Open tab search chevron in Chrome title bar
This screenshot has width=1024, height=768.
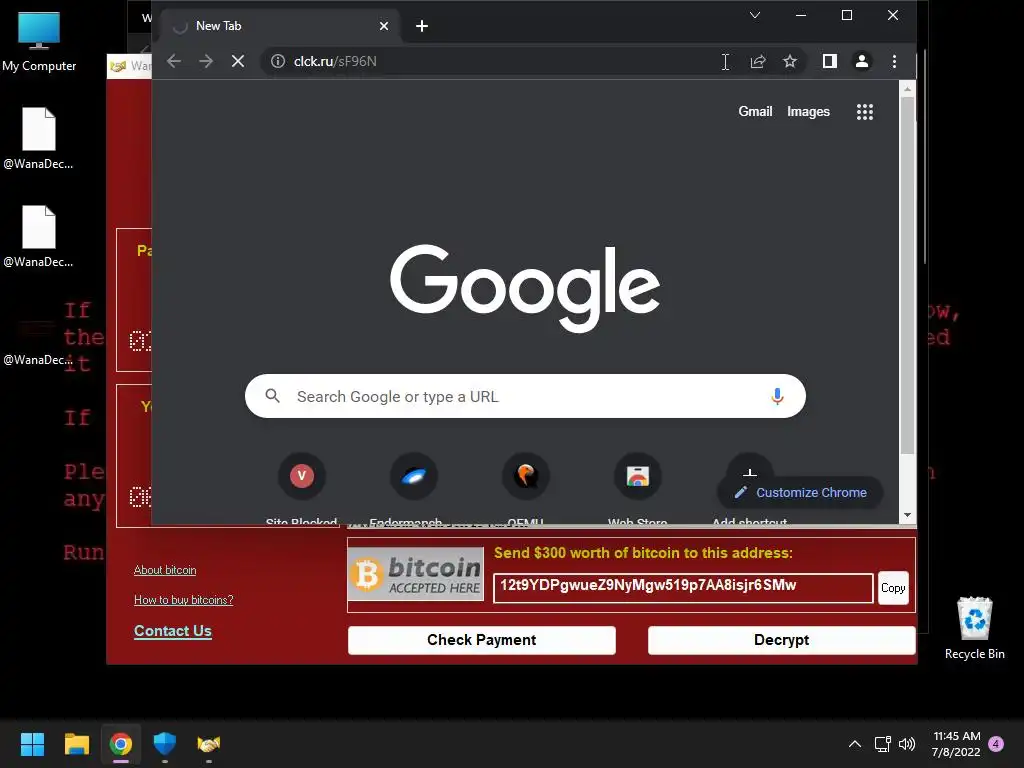click(x=755, y=15)
